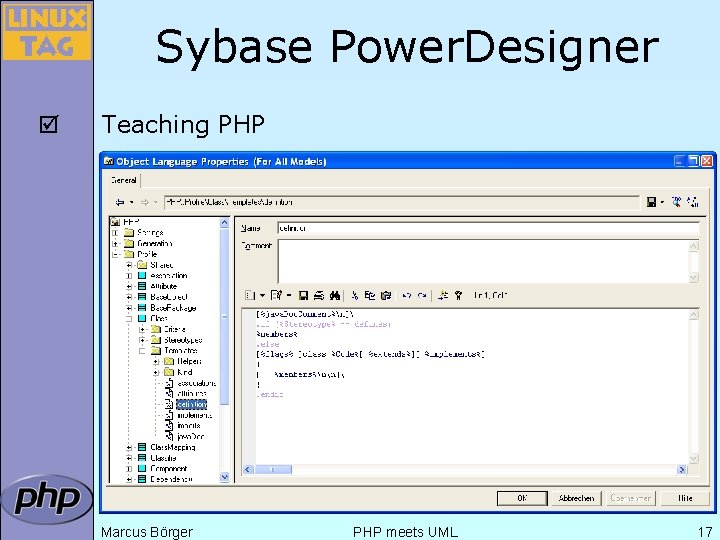Click the .else line in template code
720x540 pixels.
tap(268, 344)
